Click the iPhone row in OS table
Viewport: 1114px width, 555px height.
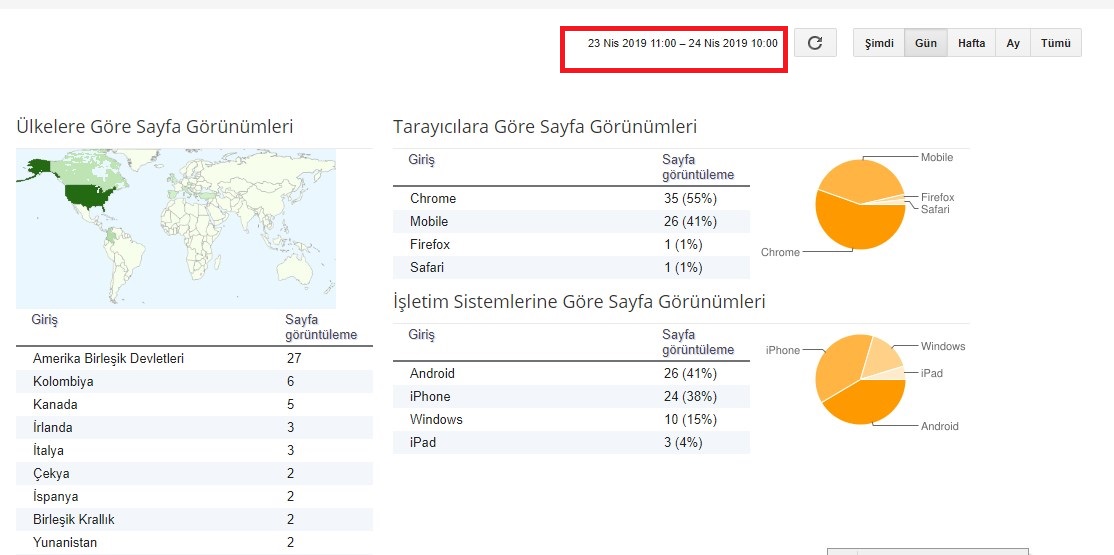click(x=571, y=396)
